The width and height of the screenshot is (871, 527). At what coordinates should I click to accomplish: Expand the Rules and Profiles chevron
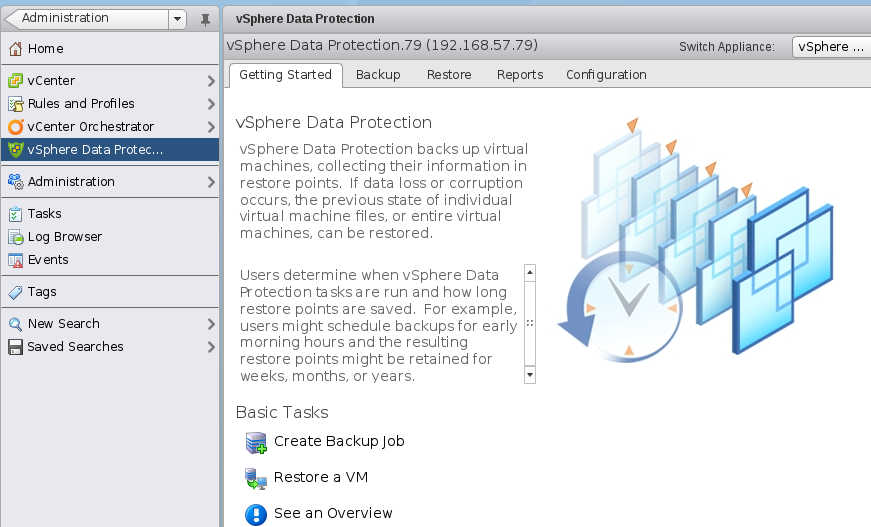tap(211, 104)
